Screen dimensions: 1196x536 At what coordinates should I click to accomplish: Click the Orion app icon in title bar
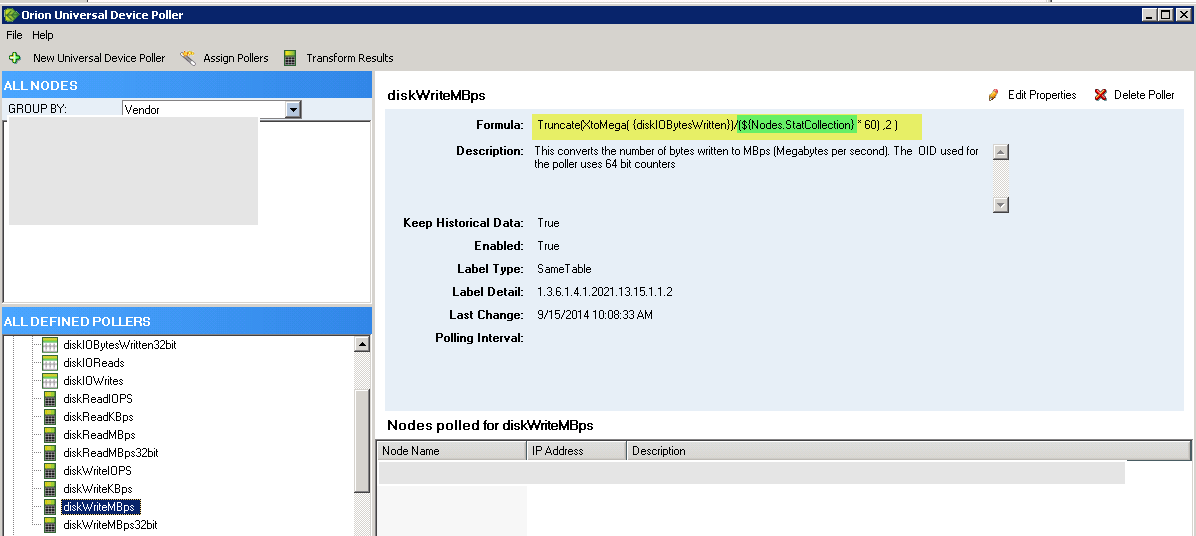[11, 14]
